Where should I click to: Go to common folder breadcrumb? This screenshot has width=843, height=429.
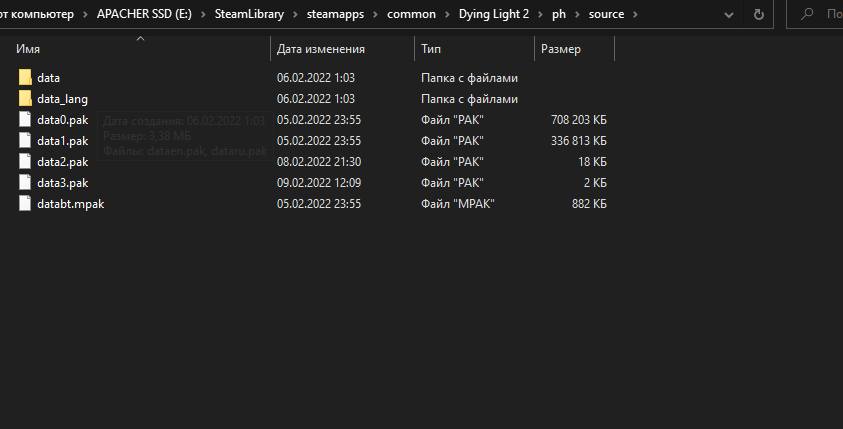pyautogui.click(x=412, y=16)
